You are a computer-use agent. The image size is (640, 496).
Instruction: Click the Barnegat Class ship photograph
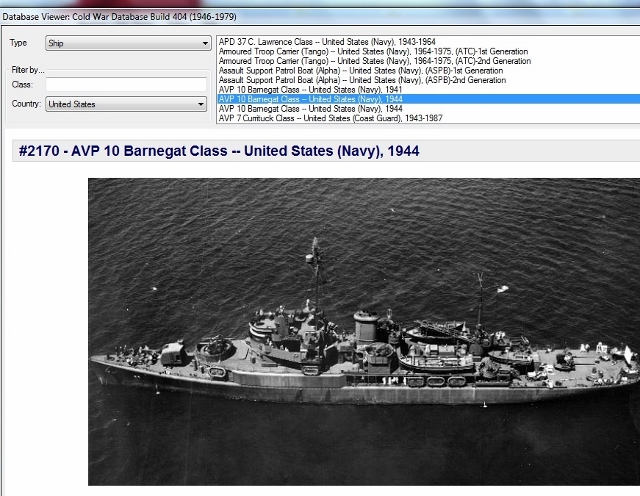click(x=364, y=331)
